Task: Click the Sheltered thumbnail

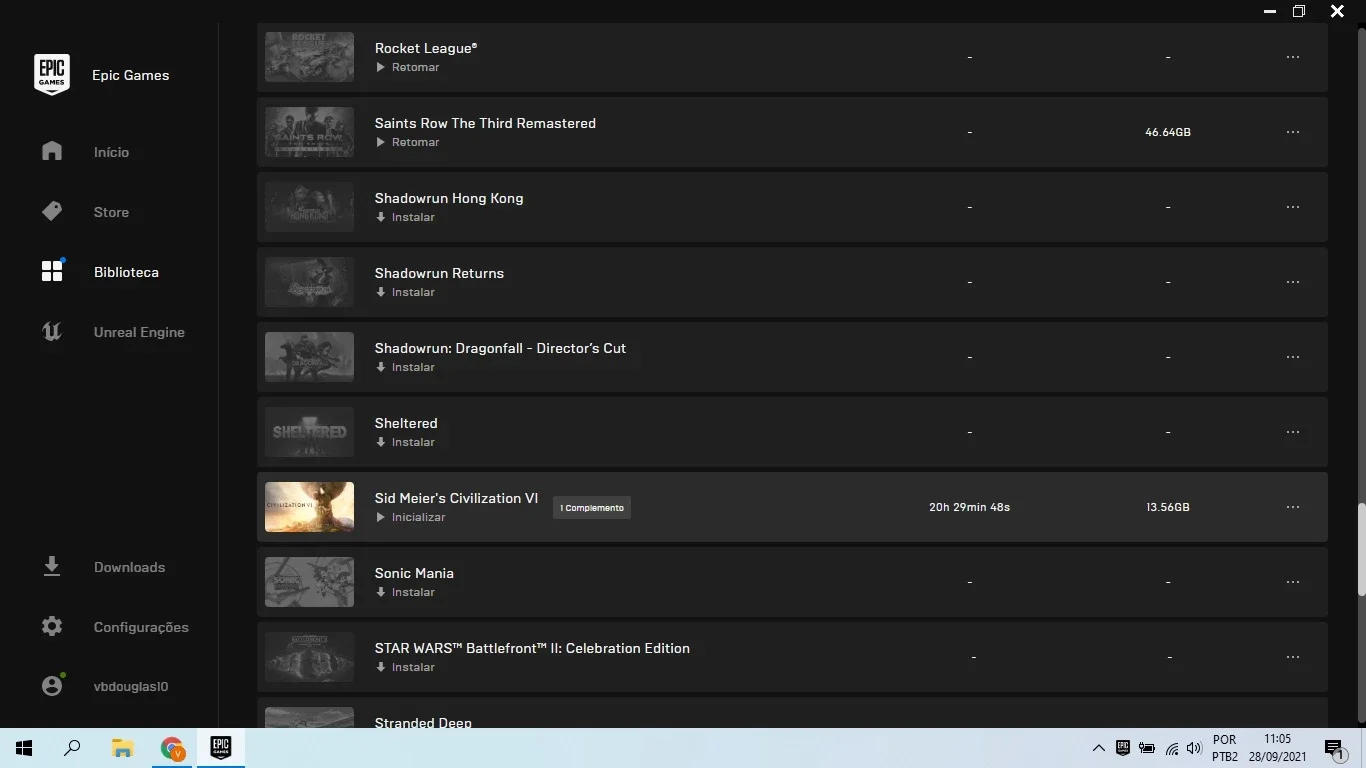Action: (x=309, y=432)
